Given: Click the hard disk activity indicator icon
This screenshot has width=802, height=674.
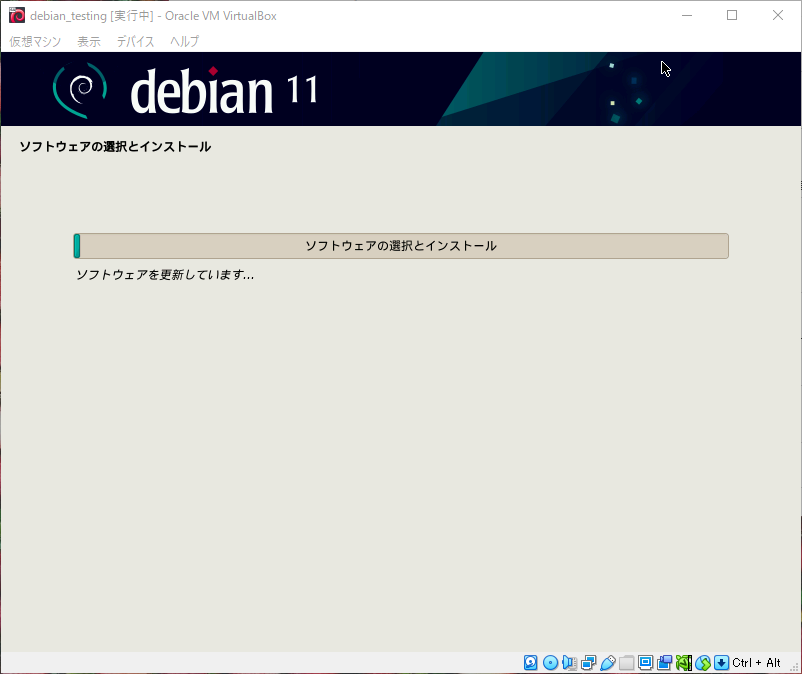Looking at the screenshot, I should 530,663.
